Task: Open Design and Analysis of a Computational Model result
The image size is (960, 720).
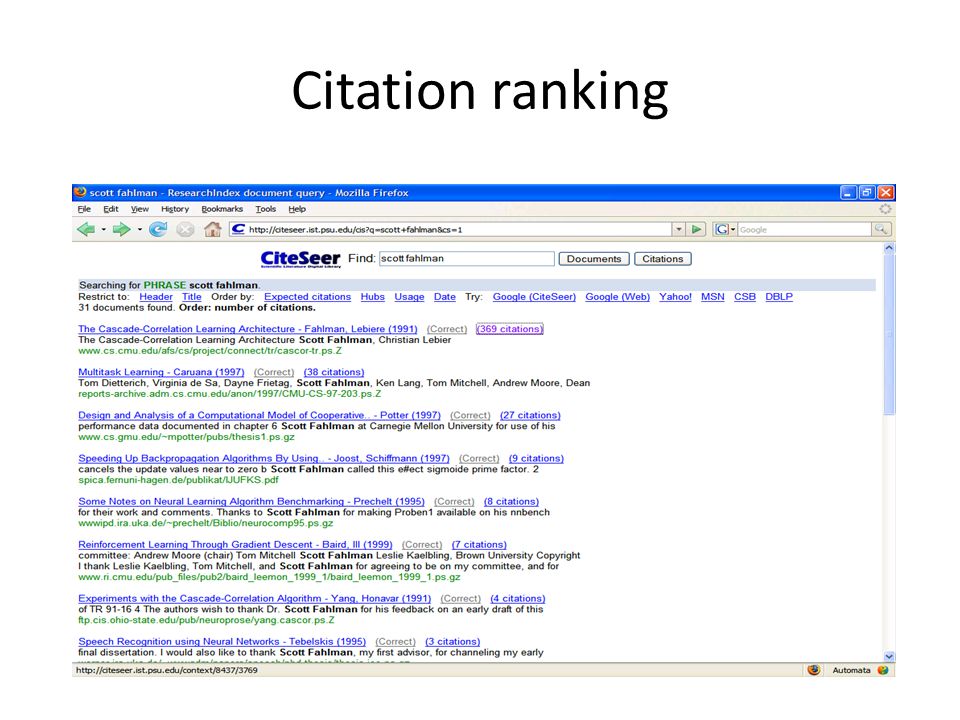Action: point(259,415)
